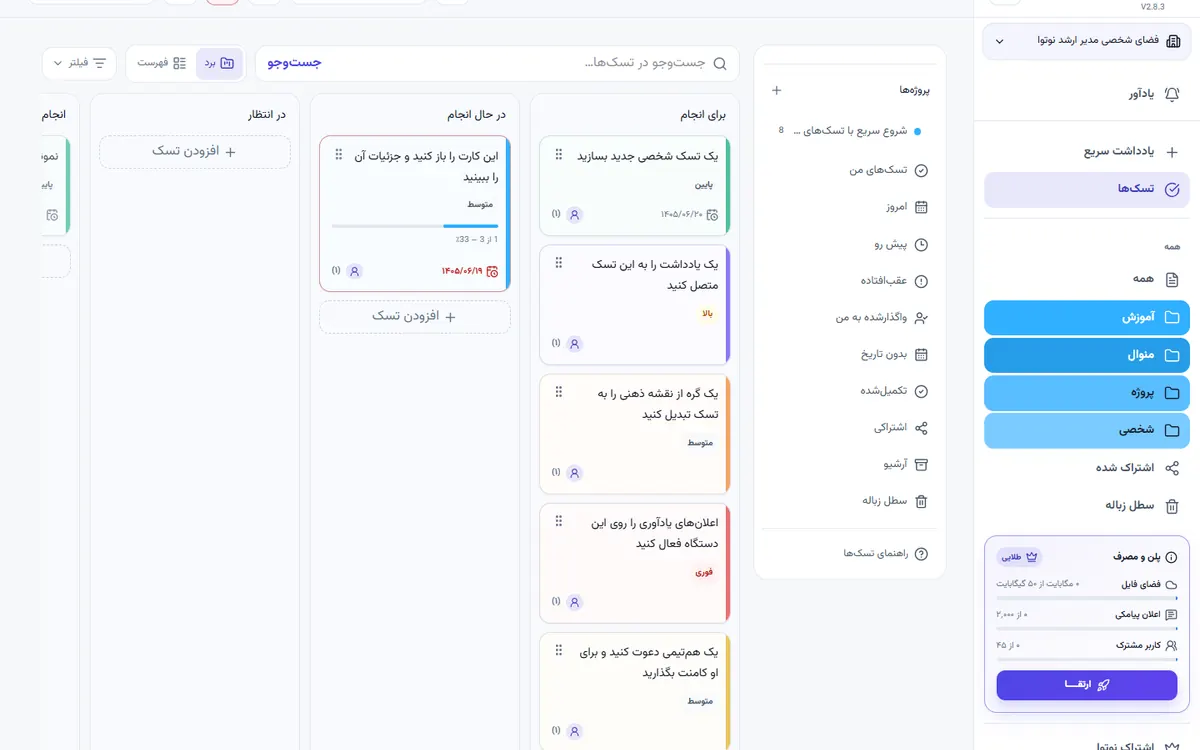1200x750 pixels.
Task: Click drag handle on نقشه ذهنی card
Action: 558,392
